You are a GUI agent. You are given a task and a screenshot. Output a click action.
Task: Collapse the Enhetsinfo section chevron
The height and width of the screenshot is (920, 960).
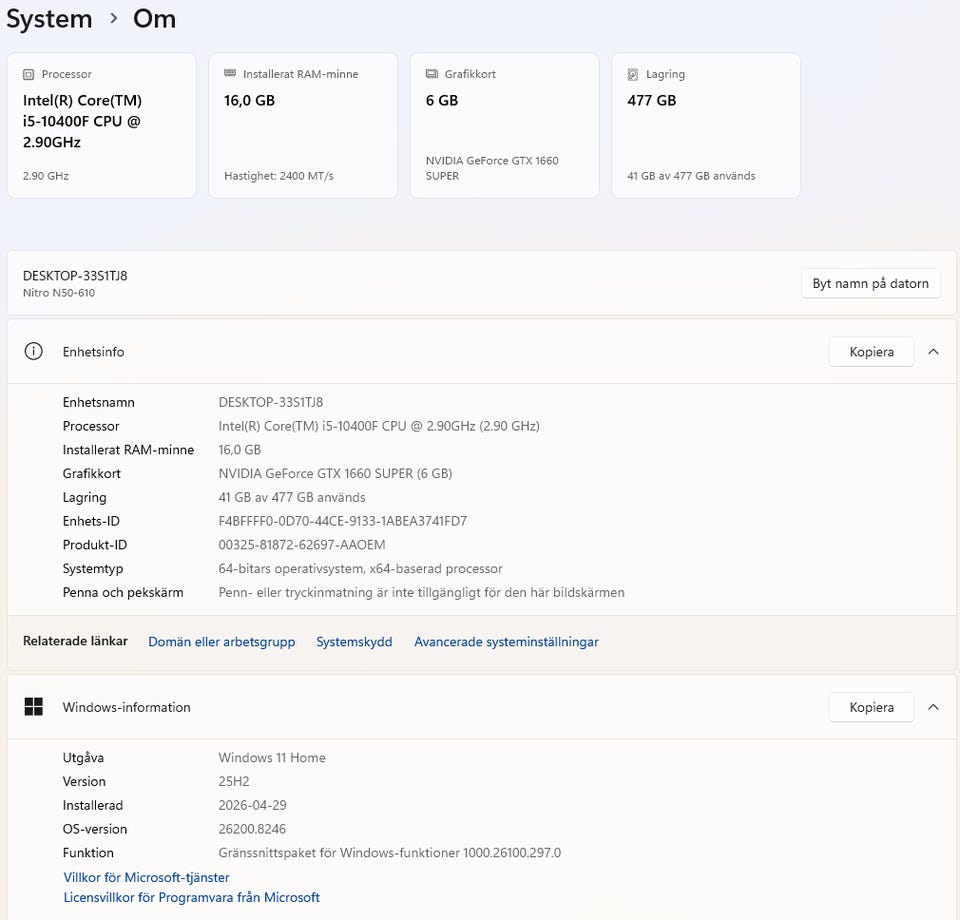(x=933, y=351)
